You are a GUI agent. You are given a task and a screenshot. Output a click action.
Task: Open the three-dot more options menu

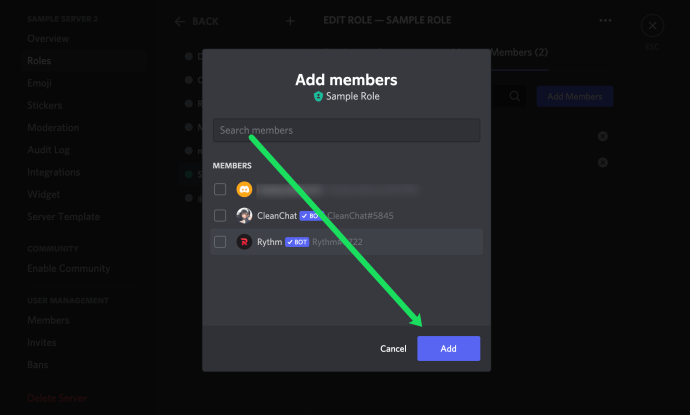coord(605,20)
